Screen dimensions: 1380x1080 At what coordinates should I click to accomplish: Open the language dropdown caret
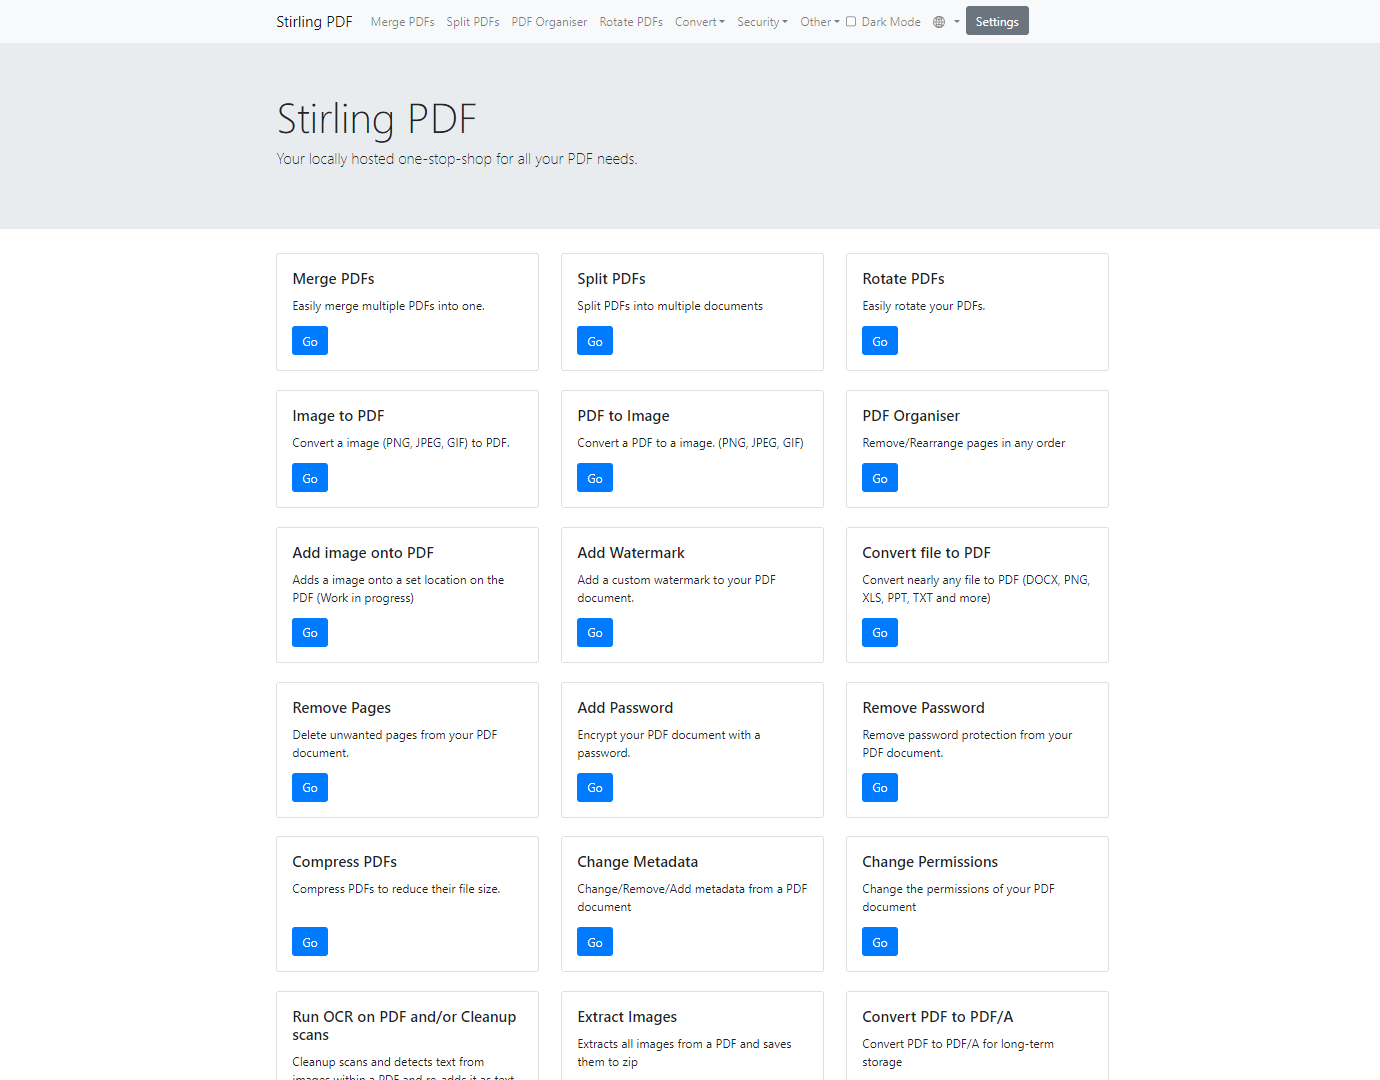pyautogui.click(x=957, y=22)
